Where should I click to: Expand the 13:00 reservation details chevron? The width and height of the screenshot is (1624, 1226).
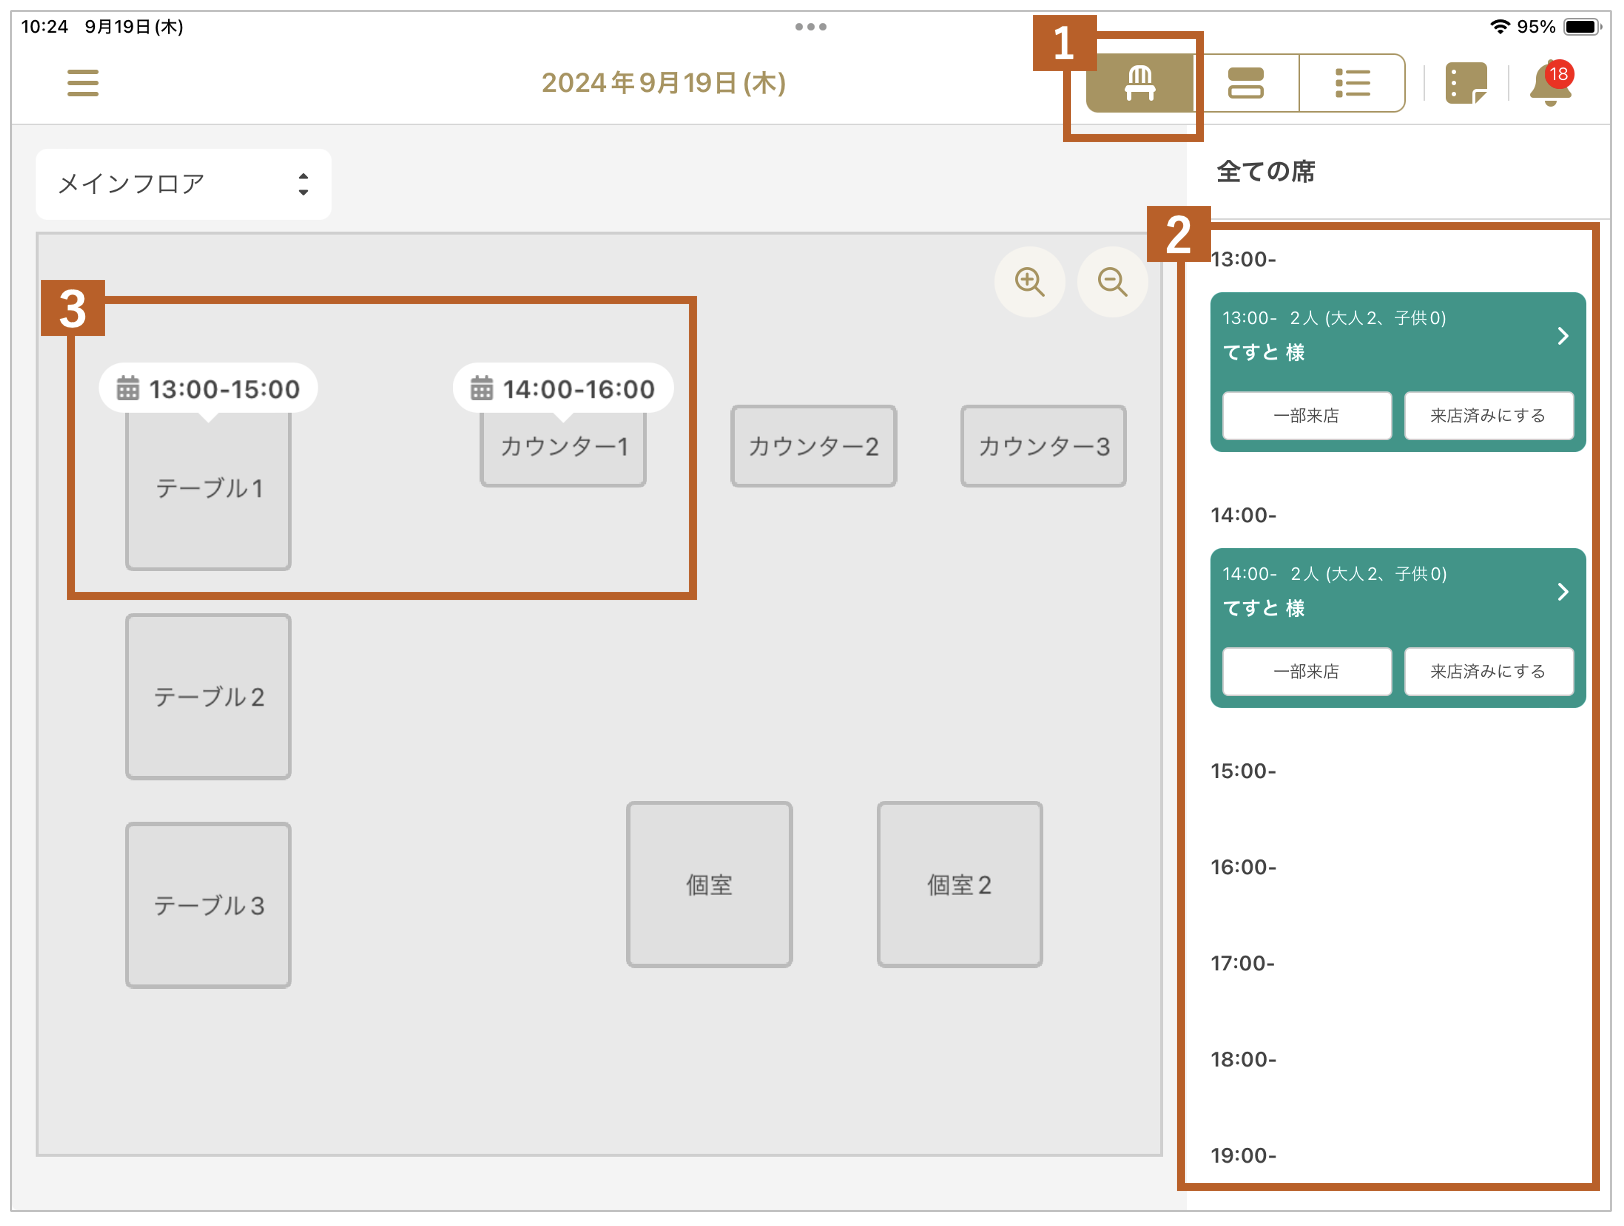tap(1563, 336)
